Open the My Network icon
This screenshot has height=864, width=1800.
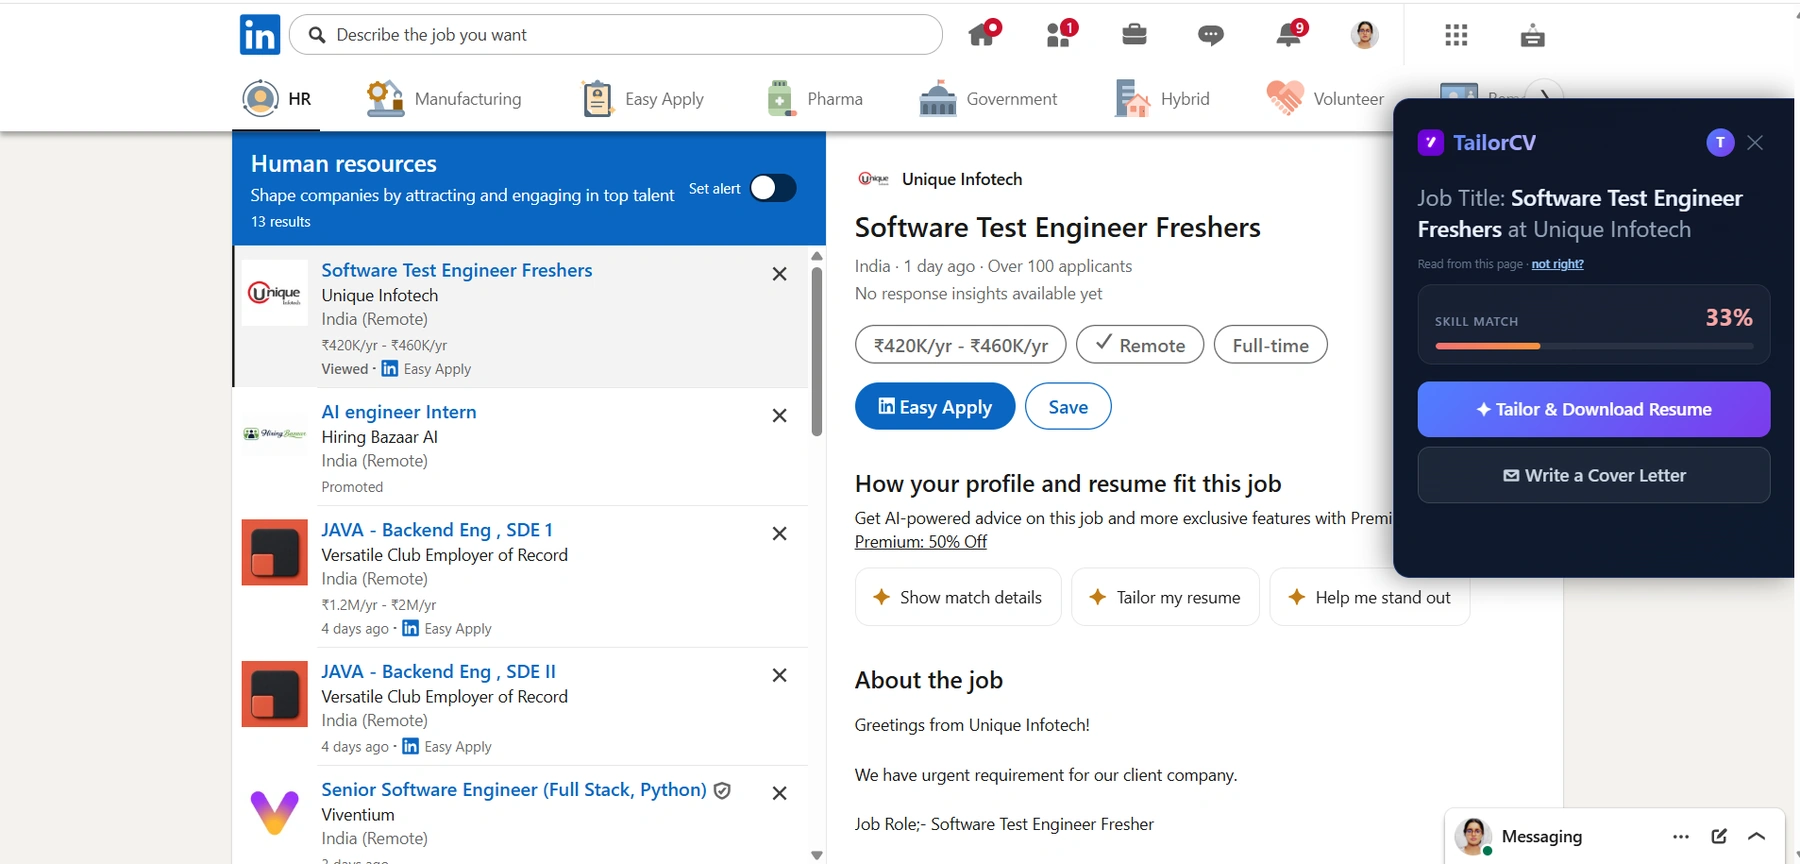pos(1061,34)
